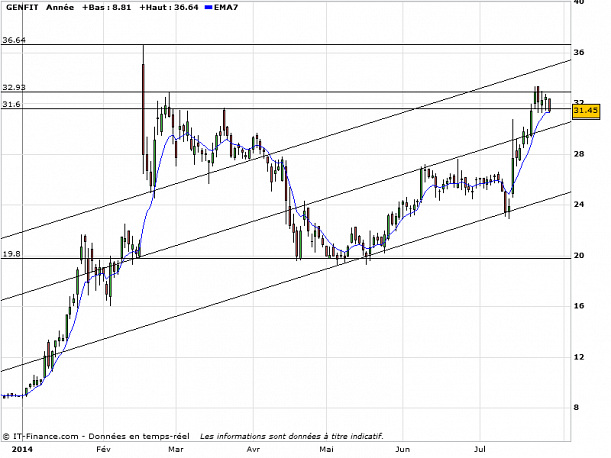Click the 2014 year axis label
This screenshot has width=611, height=458.
click(22, 449)
